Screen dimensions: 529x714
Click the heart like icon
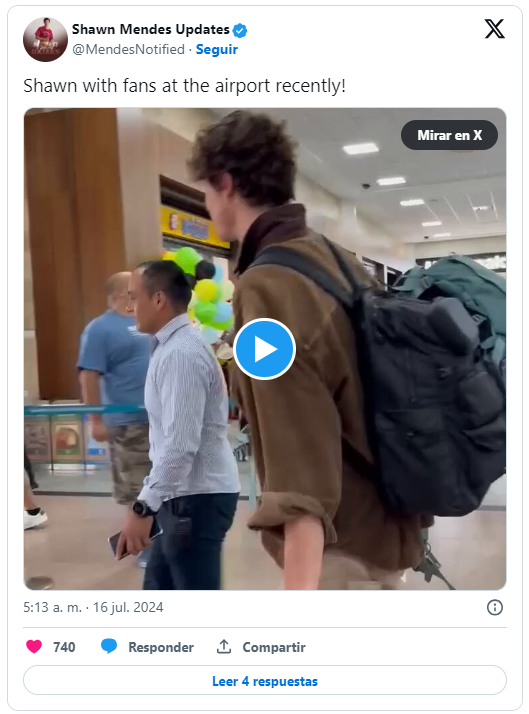point(34,646)
